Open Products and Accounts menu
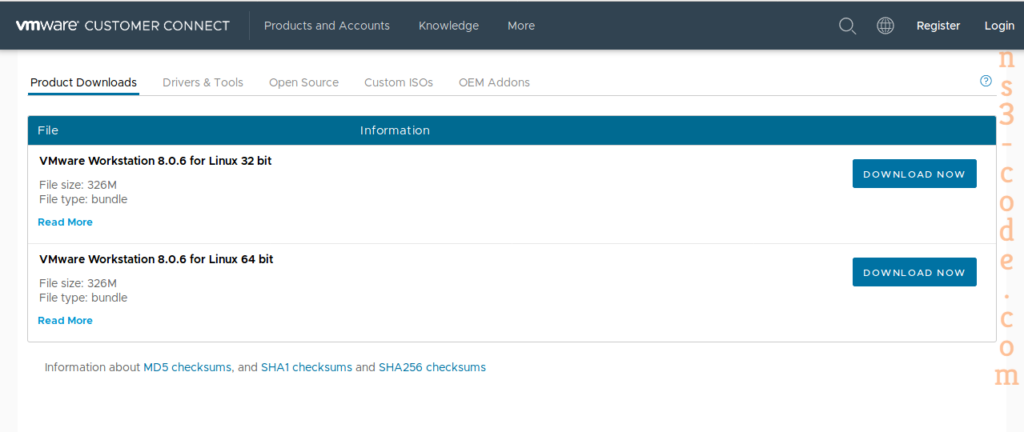 tap(327, 26)
